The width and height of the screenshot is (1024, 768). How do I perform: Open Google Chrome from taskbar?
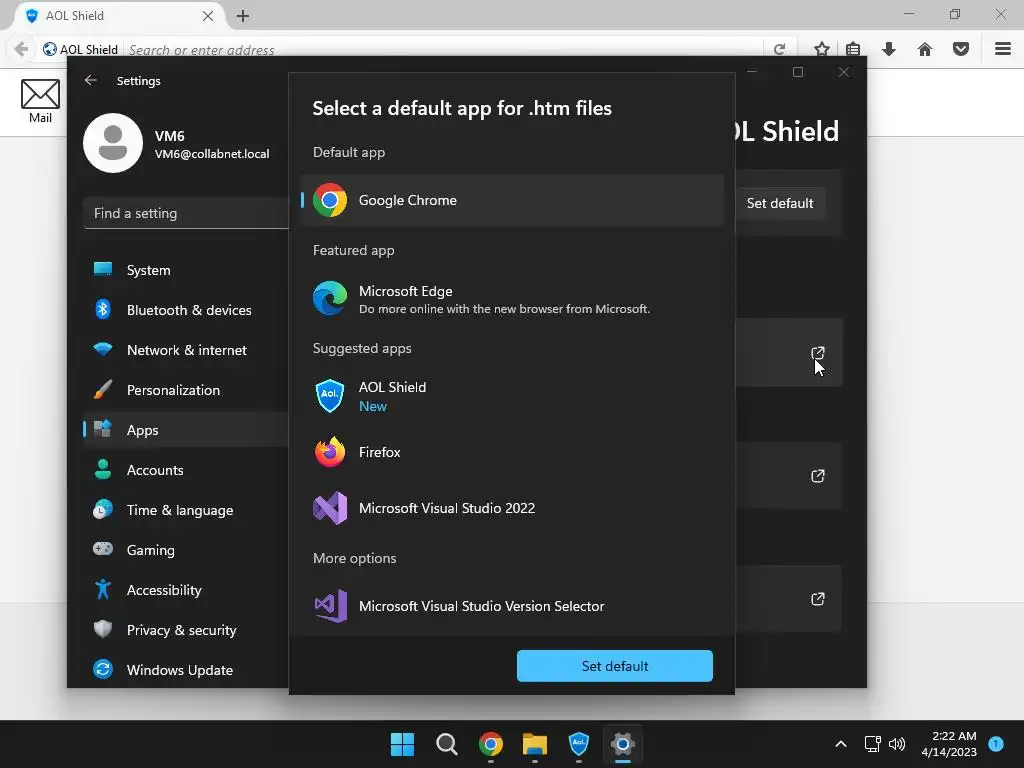click(x=491, y=744)
